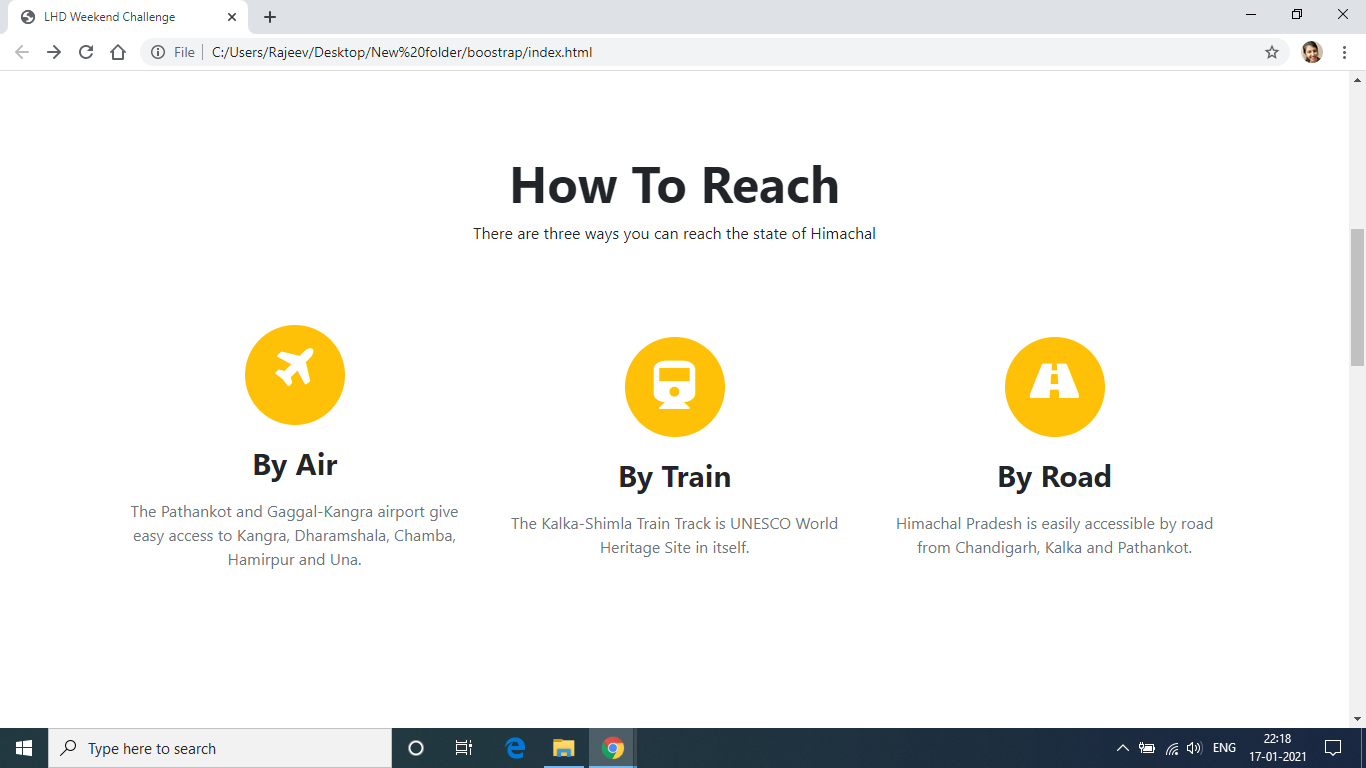
Task: Click the user profile avatar in Chrome
Action: point(1313,52)
